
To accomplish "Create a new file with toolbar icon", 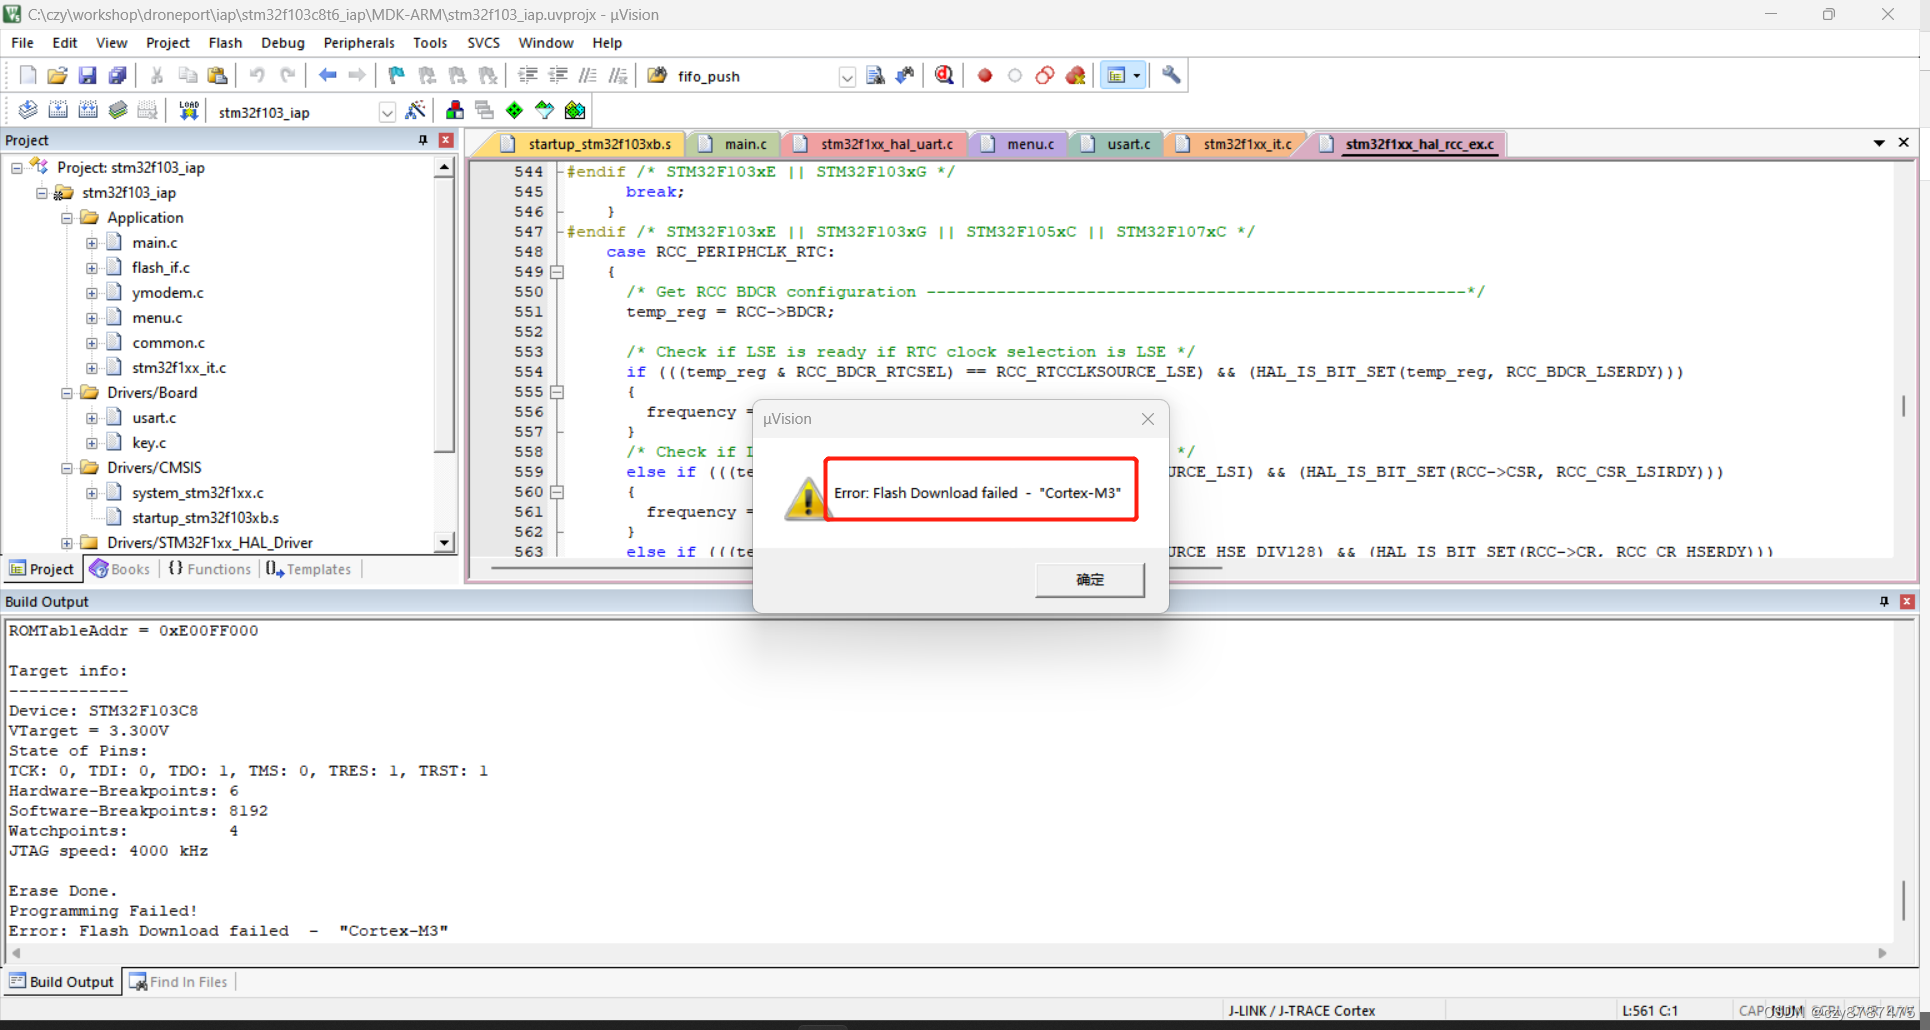I will pos(28,75).
